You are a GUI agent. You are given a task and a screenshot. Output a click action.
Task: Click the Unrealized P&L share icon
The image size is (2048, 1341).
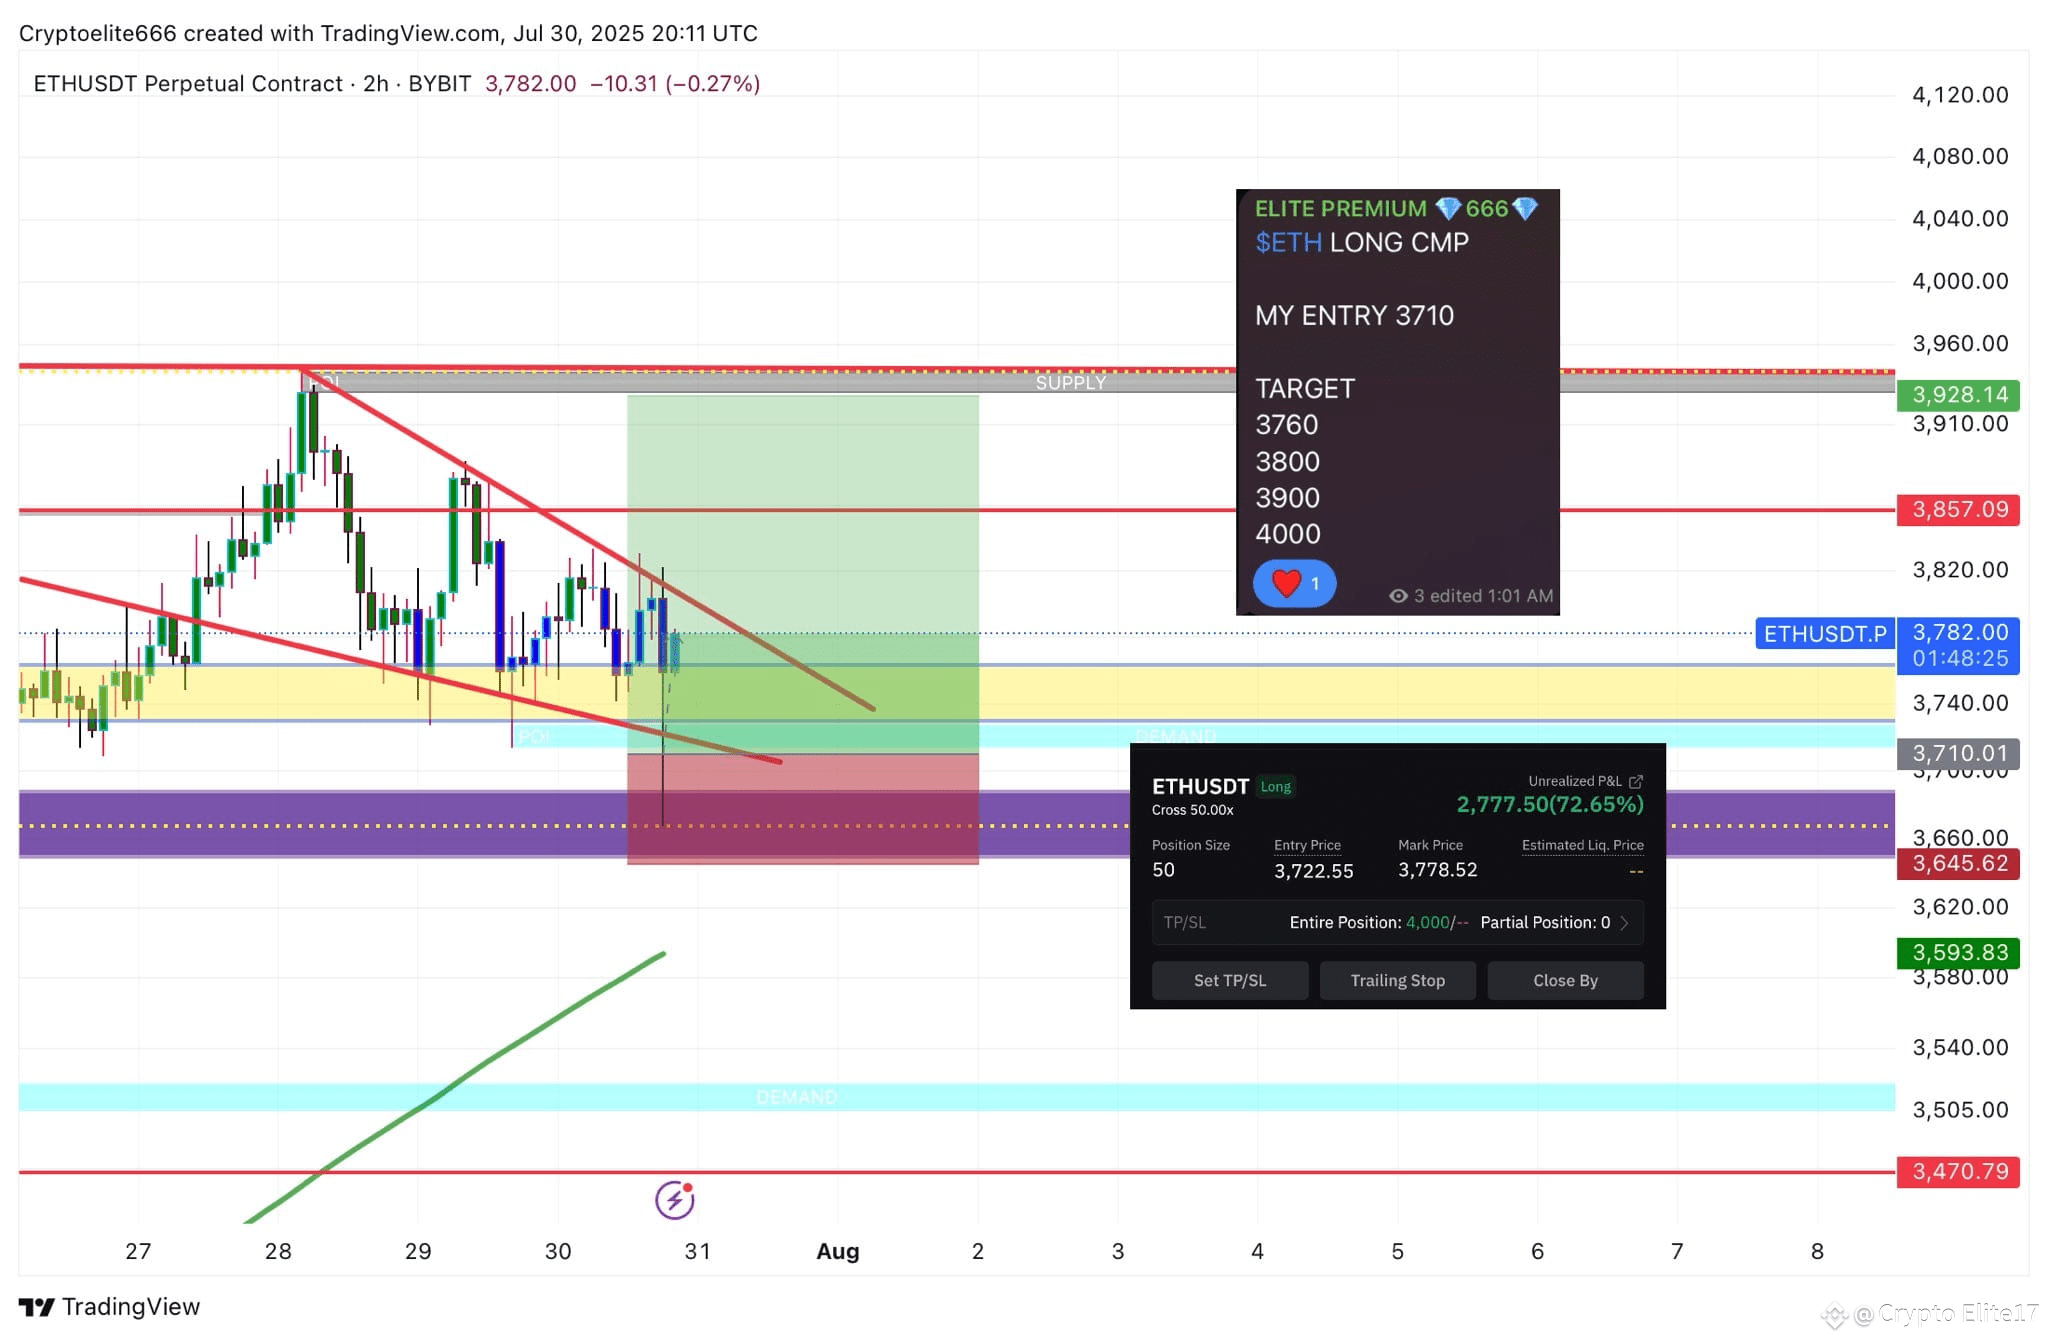(1636, 781)
